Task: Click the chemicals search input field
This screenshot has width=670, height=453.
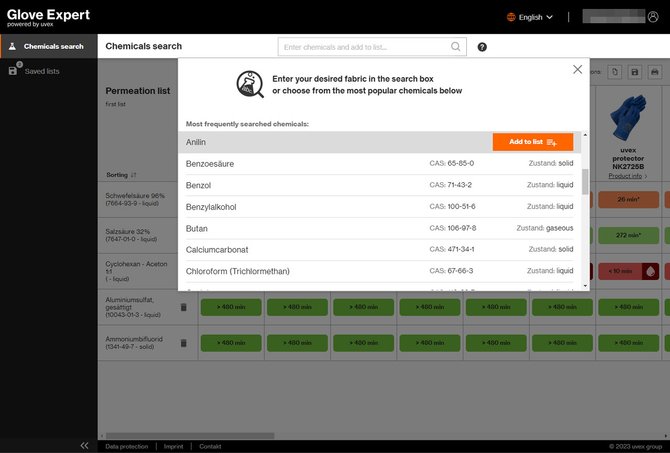Action: (x=372, y=47)
